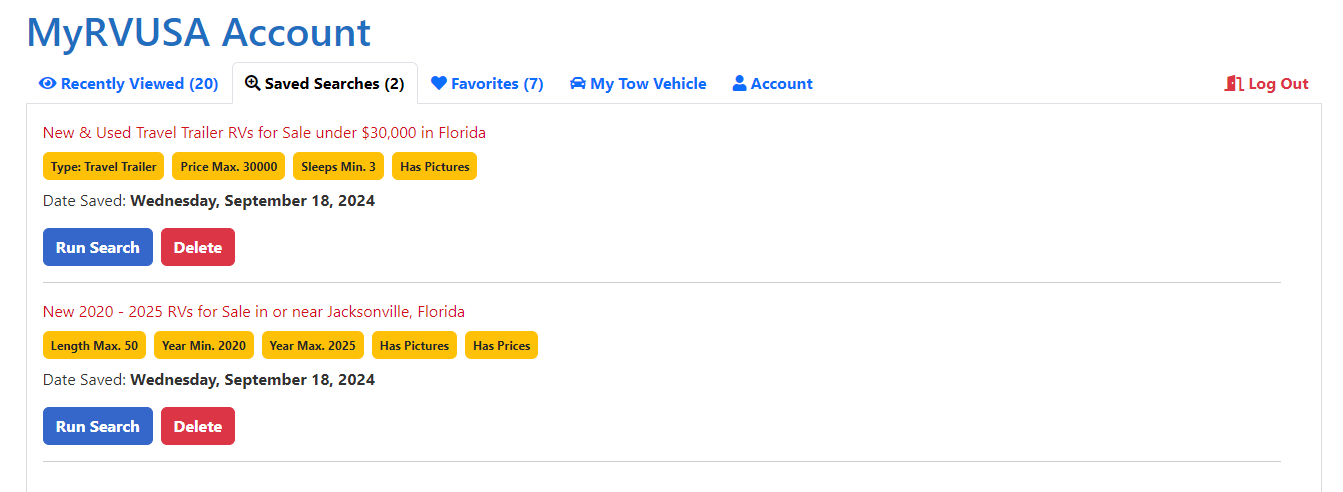Click the car icon for My Tow Vehicle
The image size is (1343, 492).
[x=578, y=84]
